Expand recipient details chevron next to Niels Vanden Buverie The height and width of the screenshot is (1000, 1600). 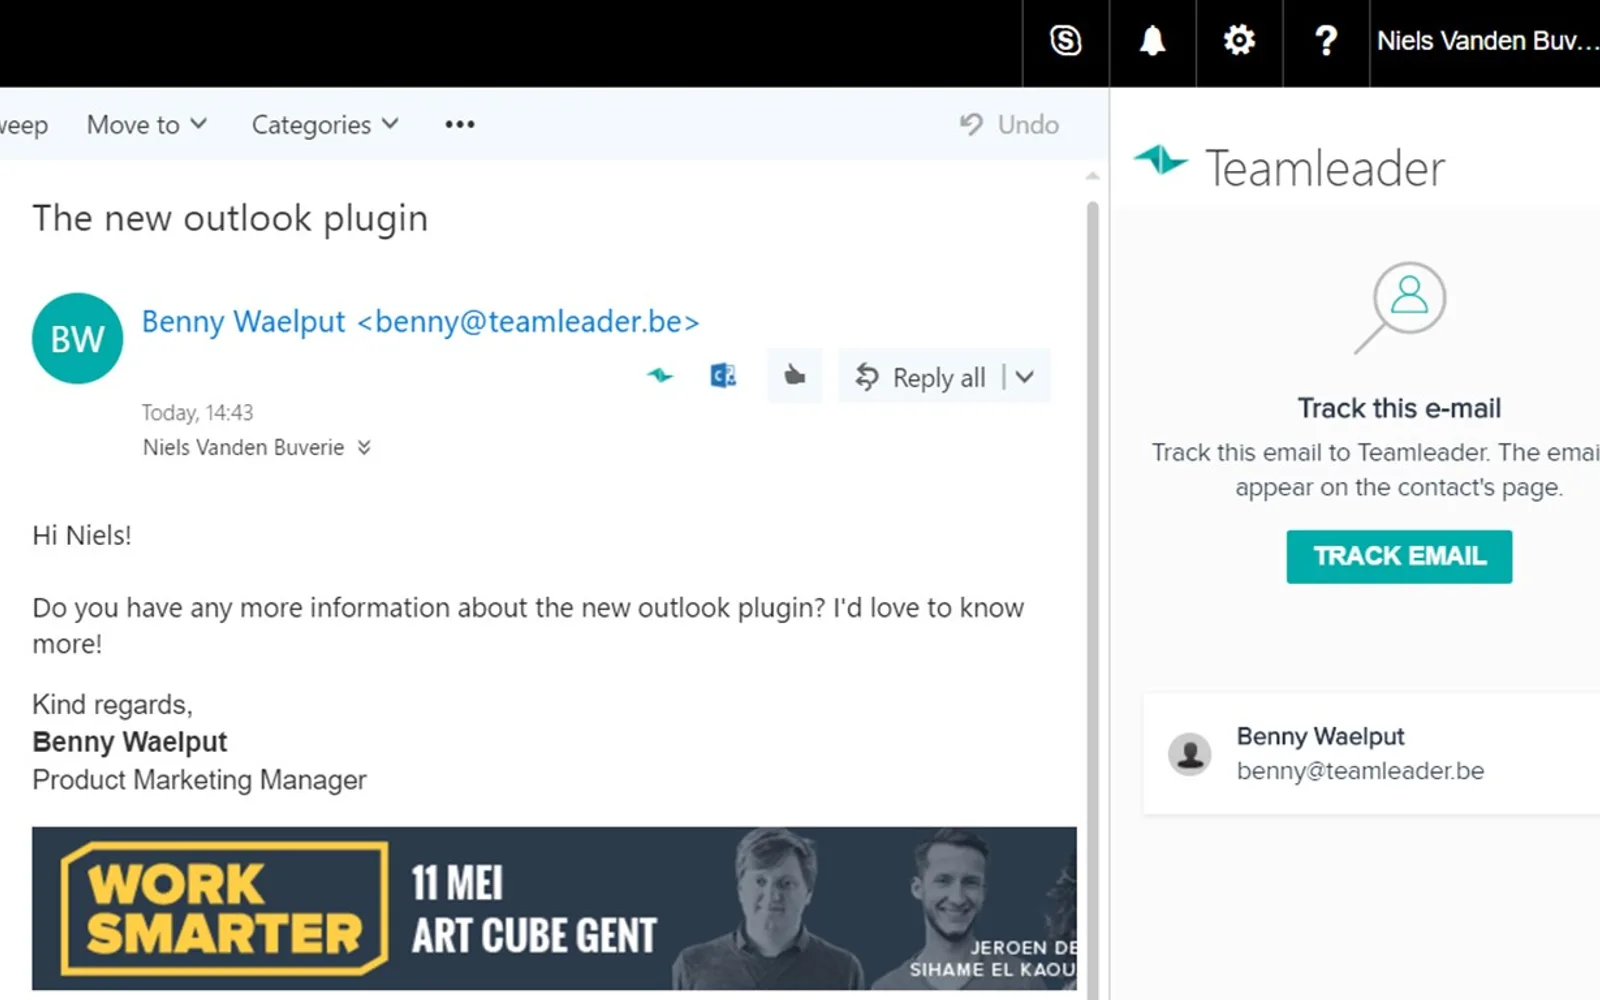(x=364, y=447)
